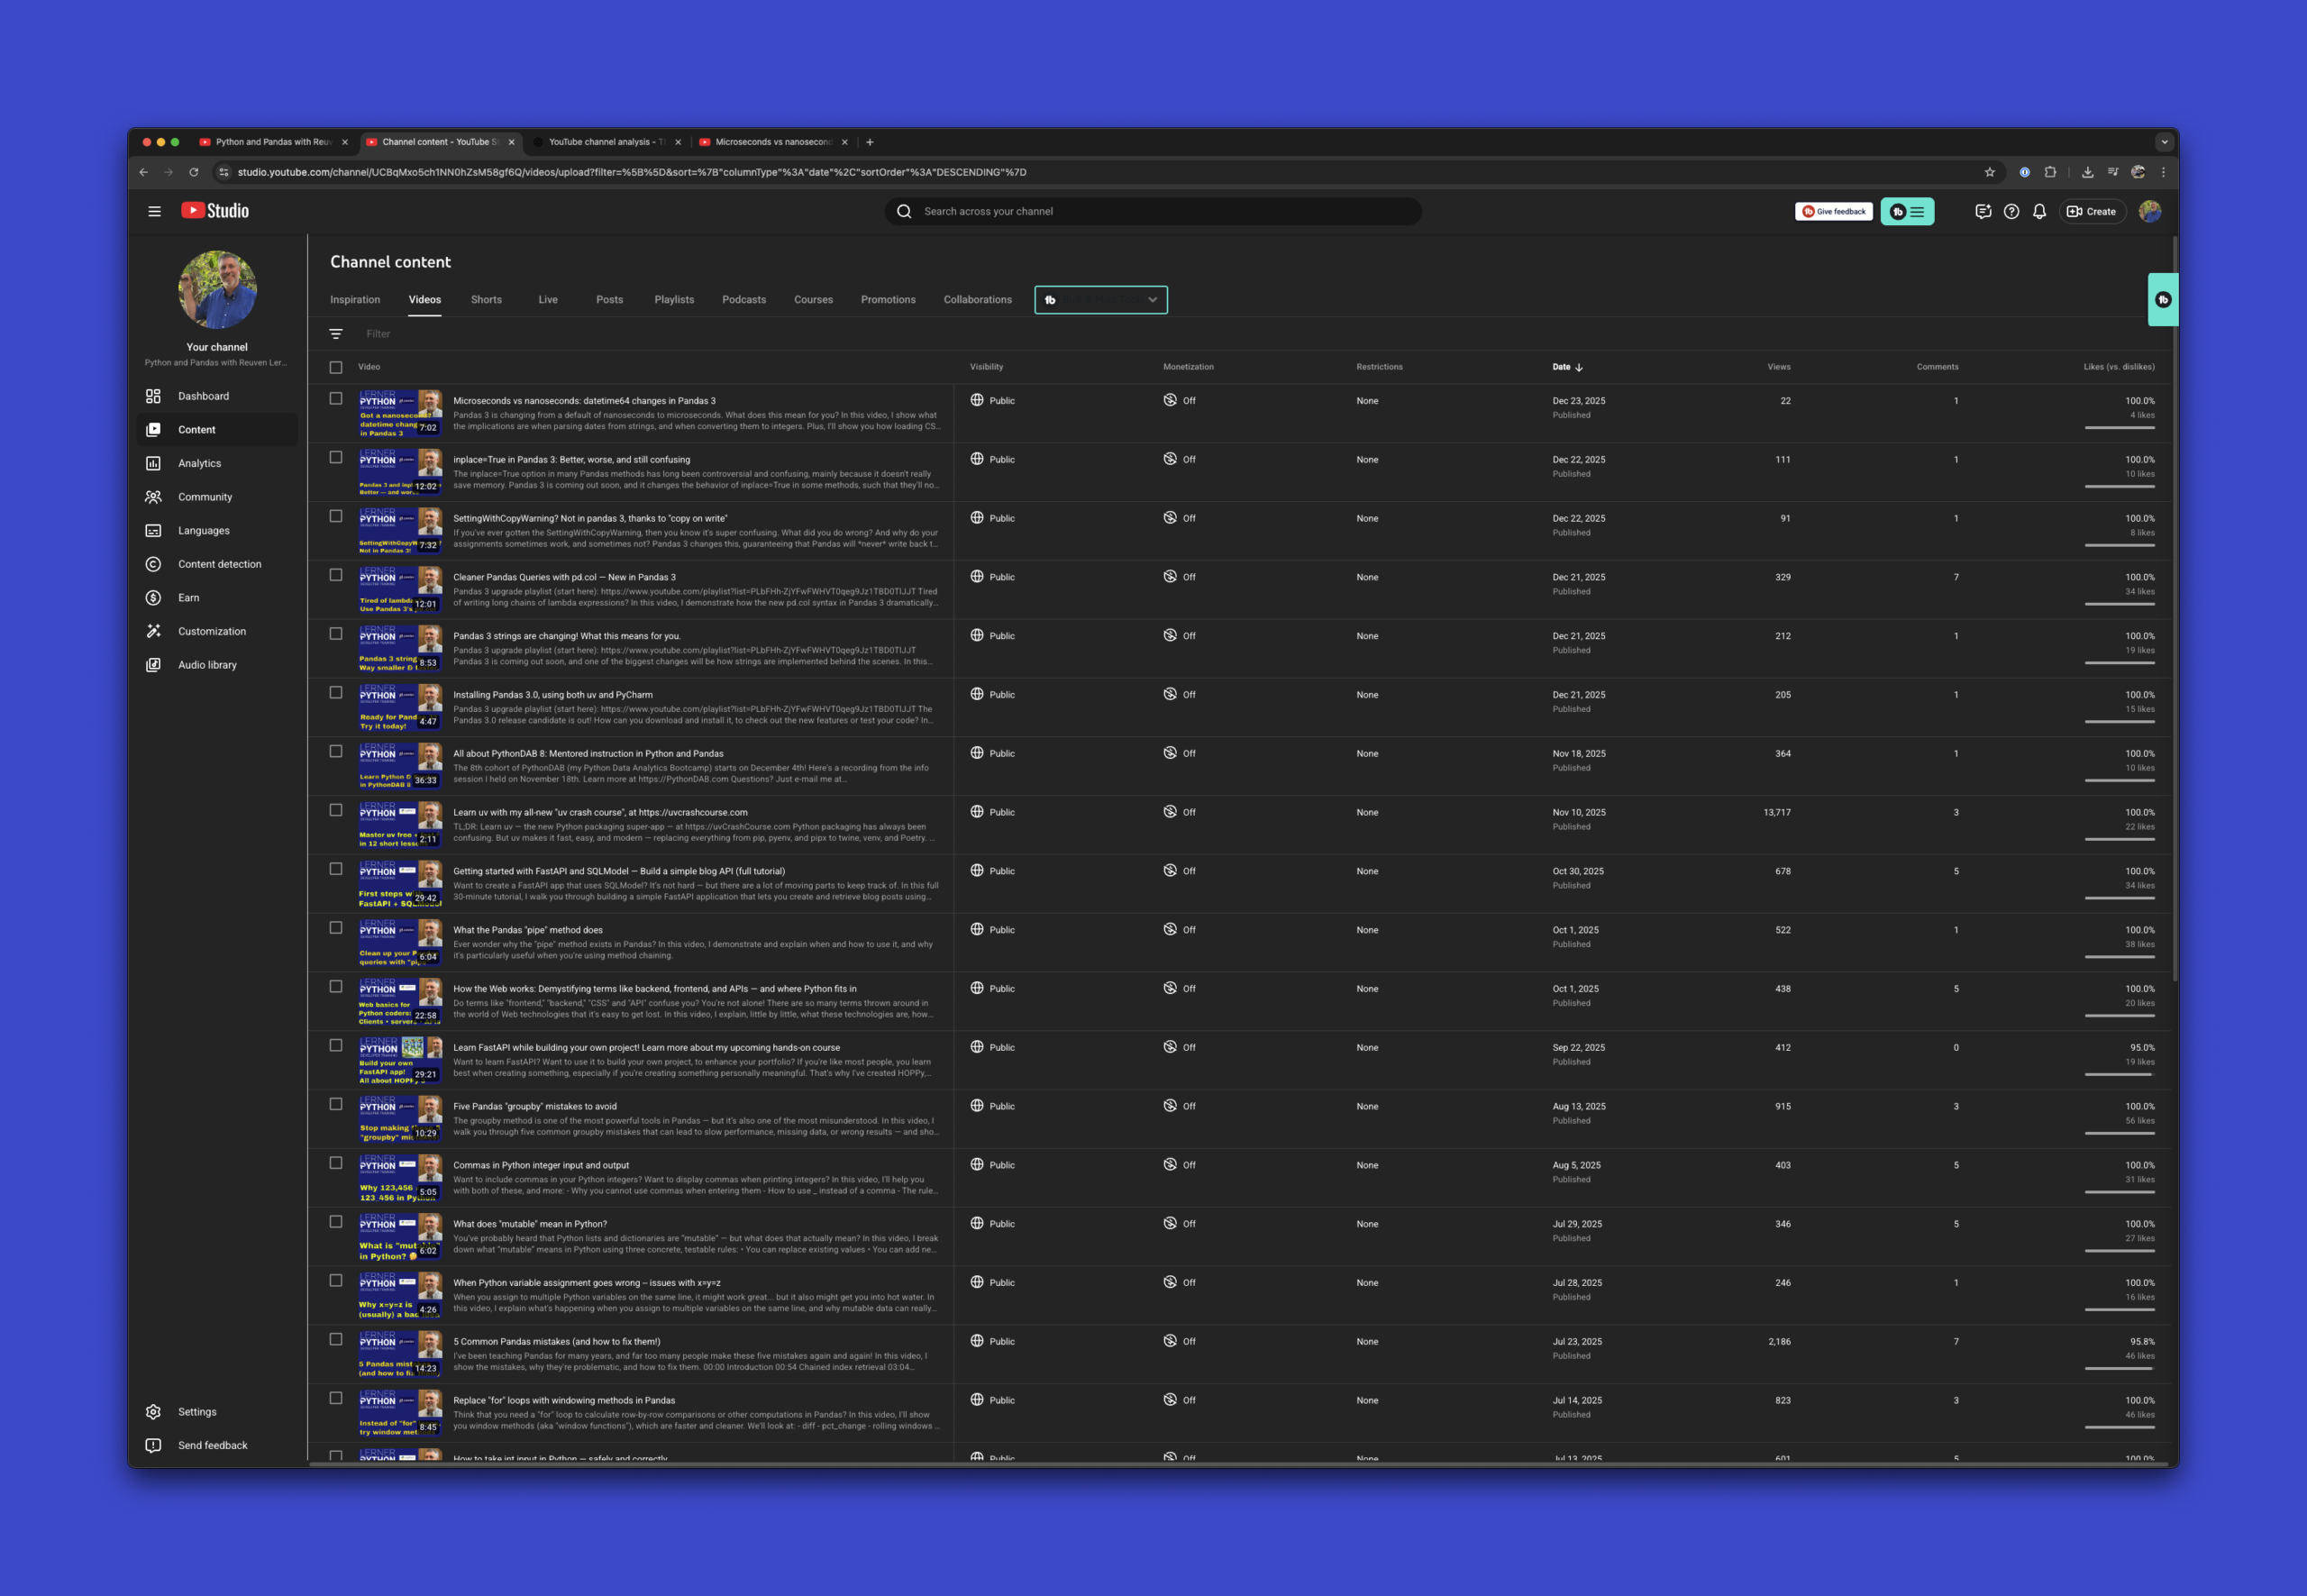Open the notifications bell icon
Screen dimensions: 2307x1596
coord(2039,211)
